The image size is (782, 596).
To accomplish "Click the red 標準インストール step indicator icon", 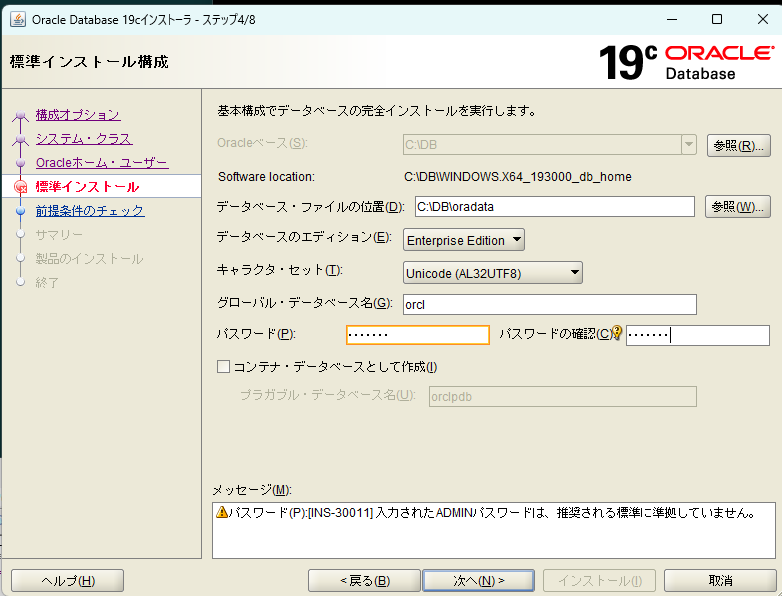I will pos(21,187).
